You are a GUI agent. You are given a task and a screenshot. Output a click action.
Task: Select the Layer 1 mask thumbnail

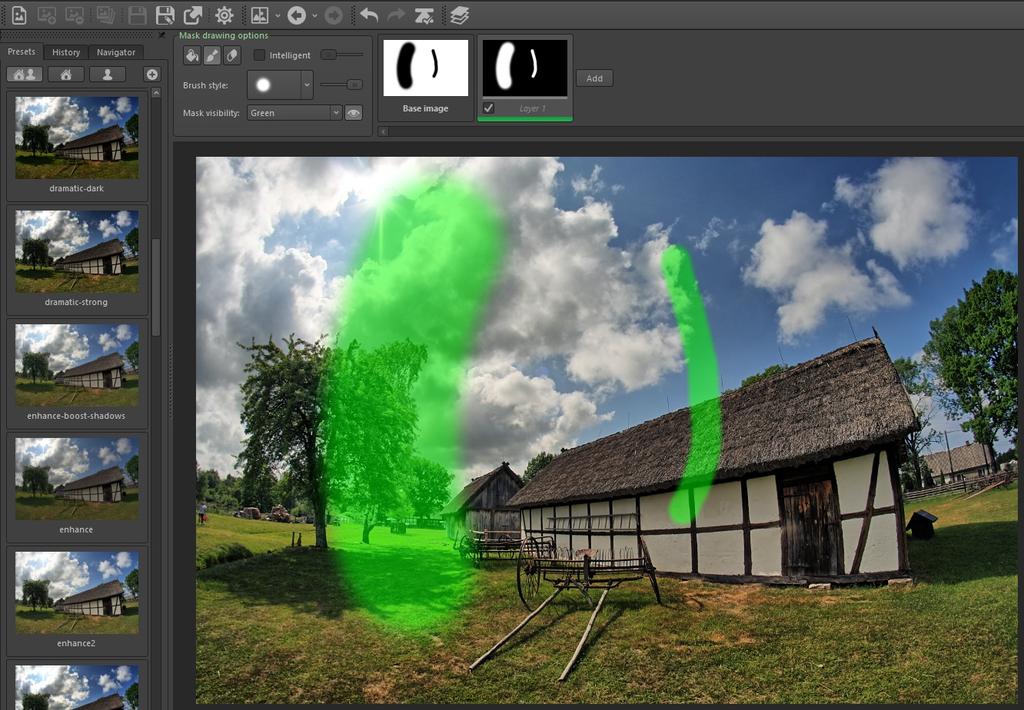[x=525, y=68]
